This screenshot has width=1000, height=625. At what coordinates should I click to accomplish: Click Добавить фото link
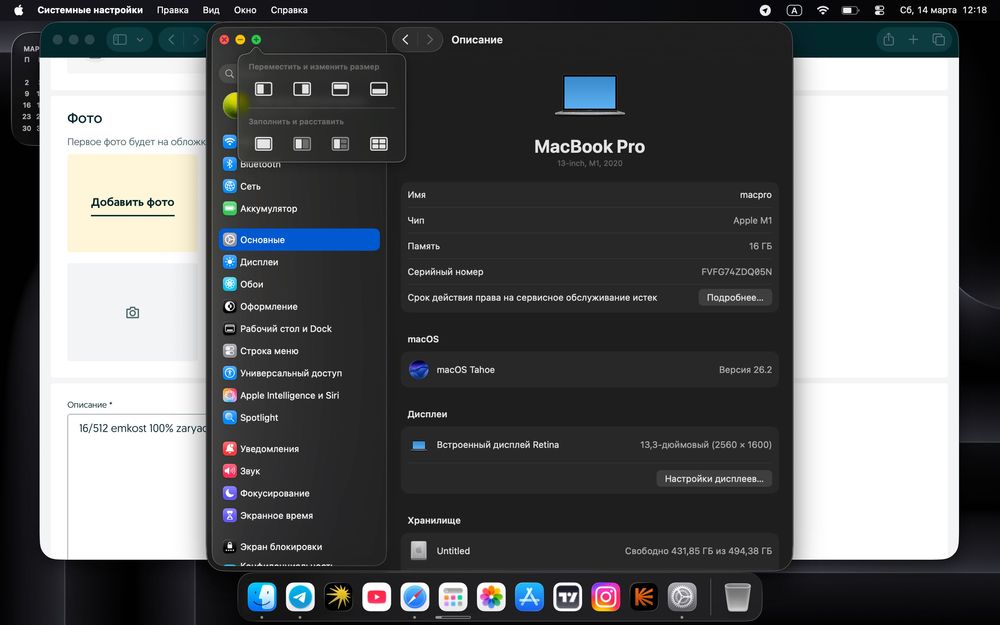[132, 202]
